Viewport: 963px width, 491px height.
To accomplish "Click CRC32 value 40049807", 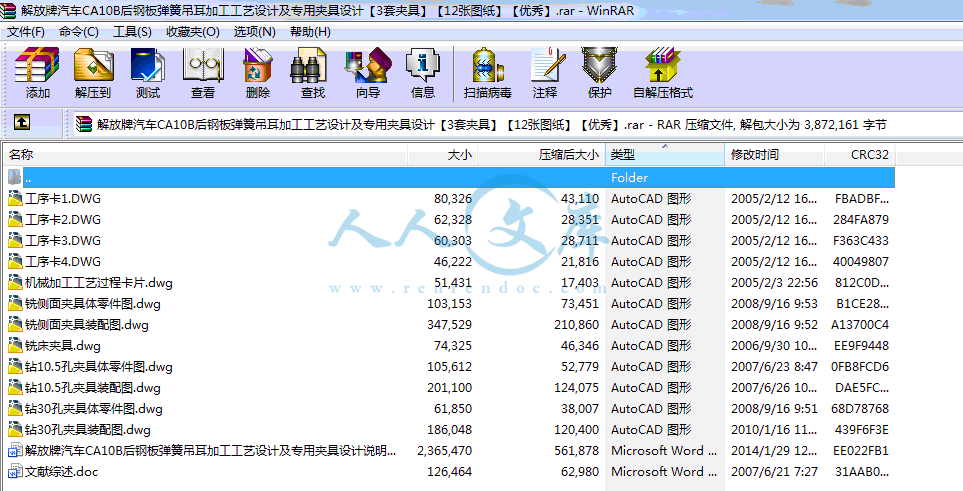I will coord(860,261).
